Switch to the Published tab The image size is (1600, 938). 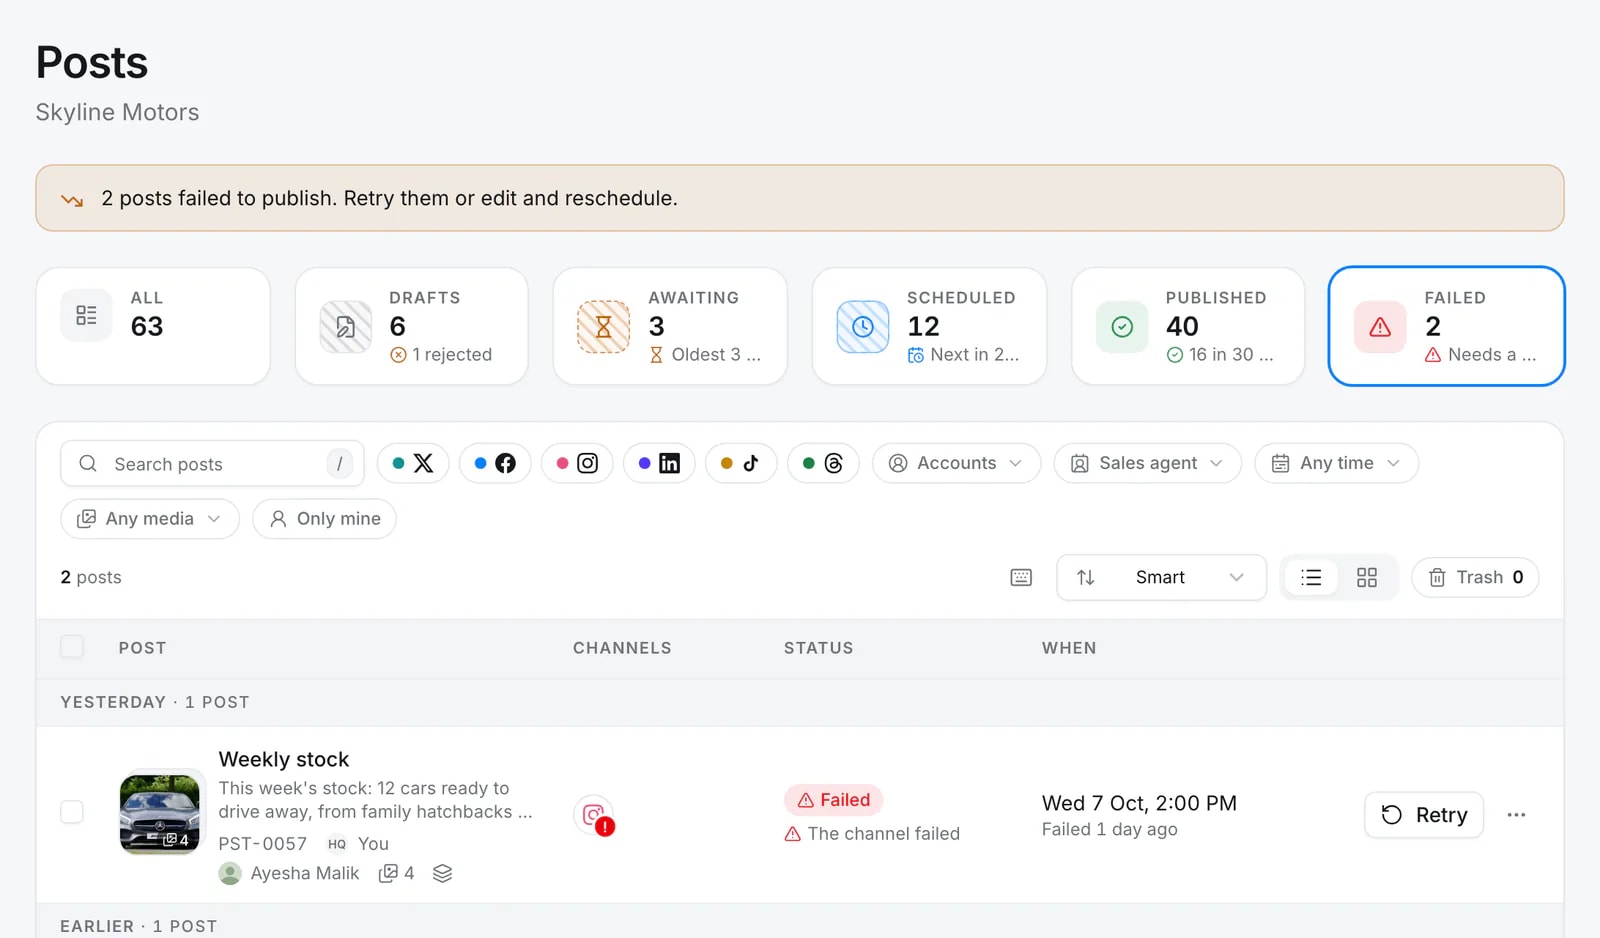1188,326
